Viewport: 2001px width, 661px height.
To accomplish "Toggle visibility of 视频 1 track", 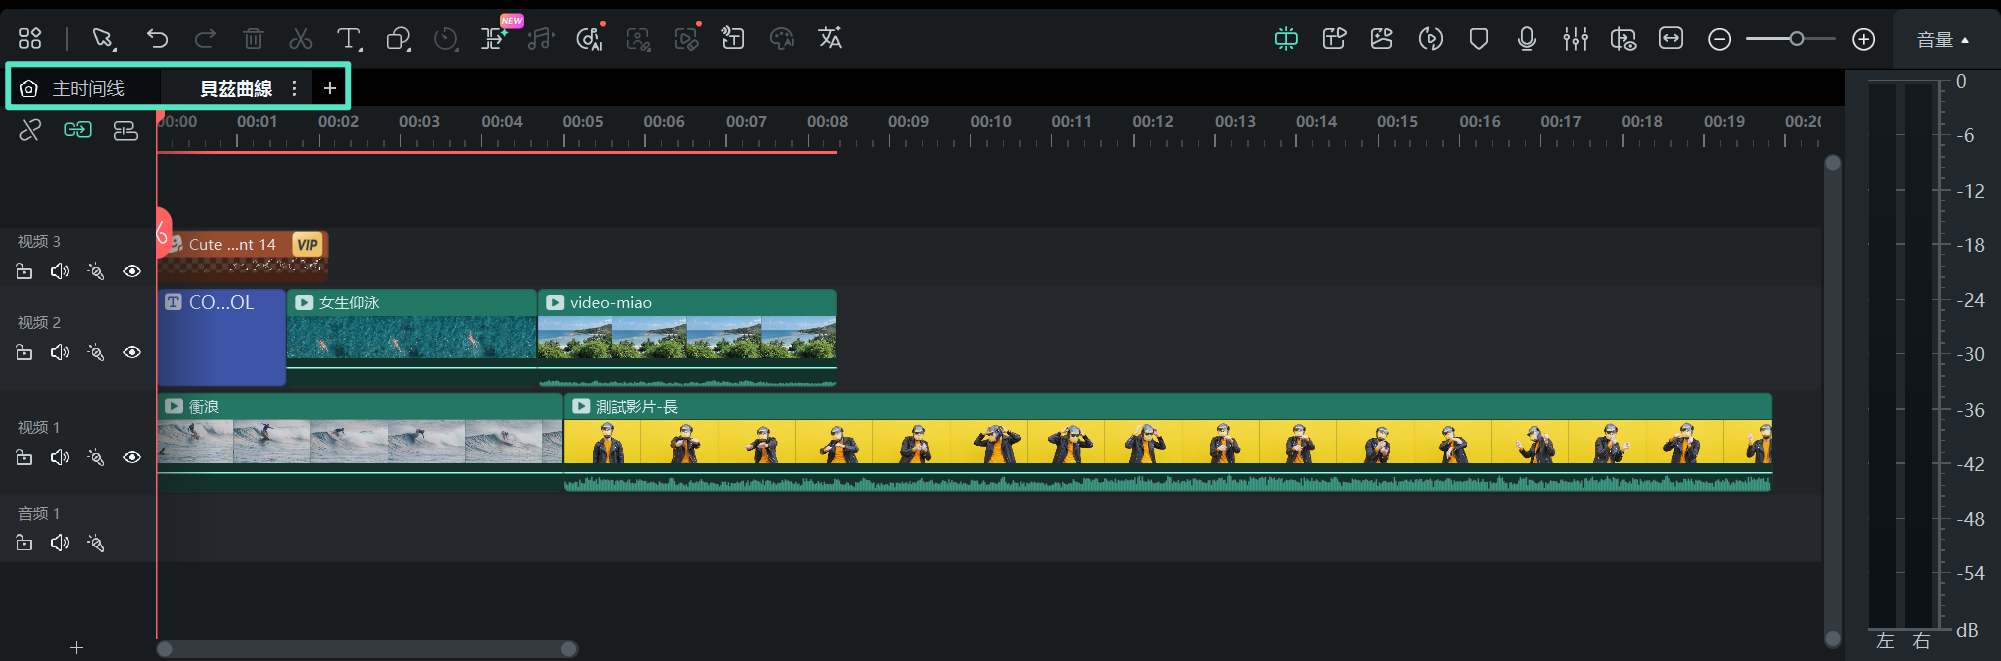I will click(132, 458).
